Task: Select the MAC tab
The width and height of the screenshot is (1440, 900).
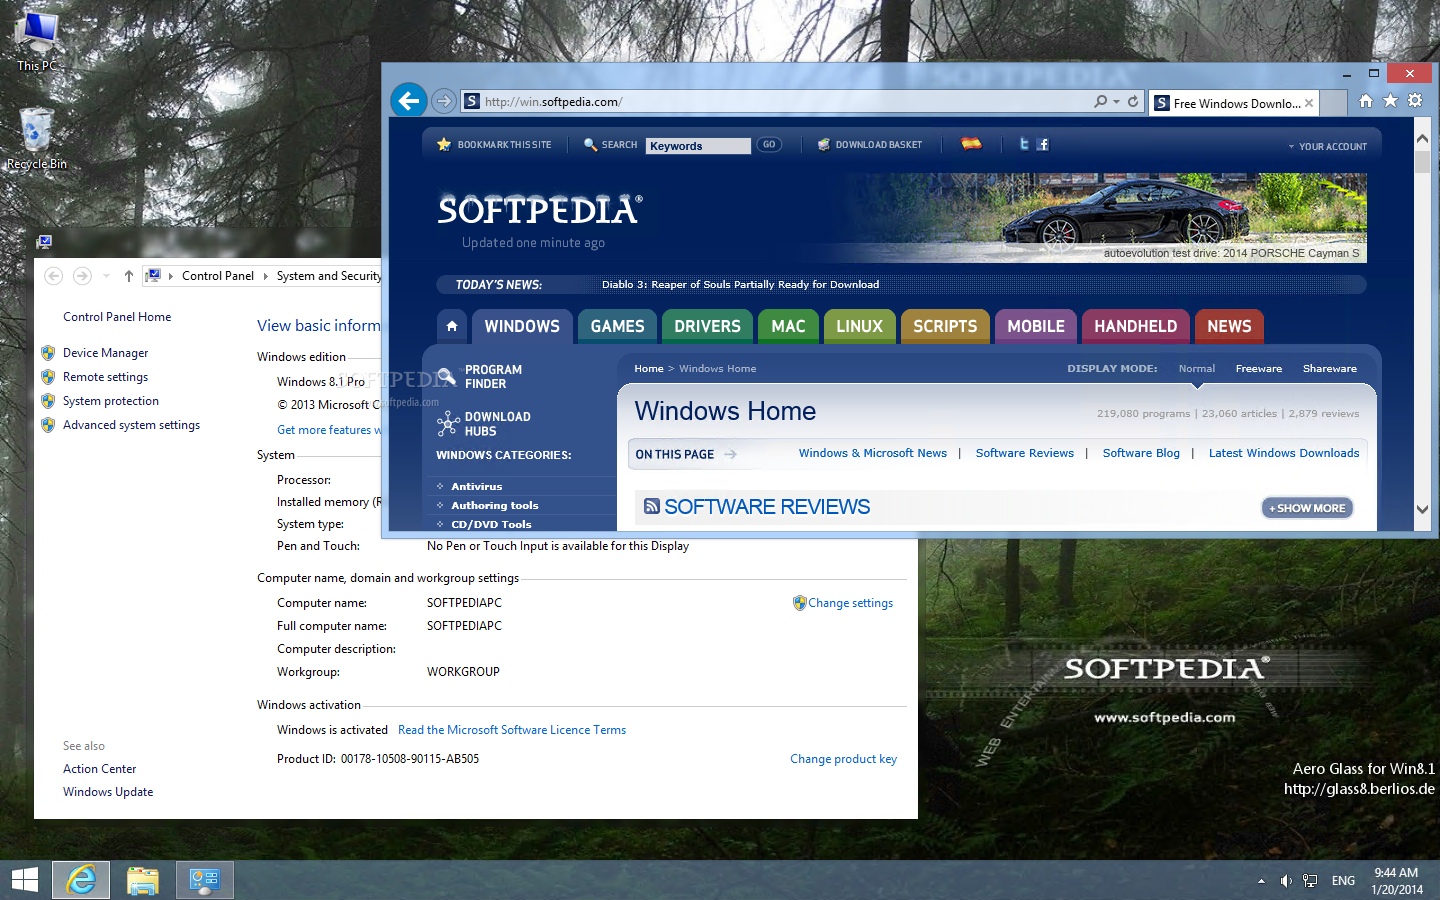Action: click(x=788, y=326)
